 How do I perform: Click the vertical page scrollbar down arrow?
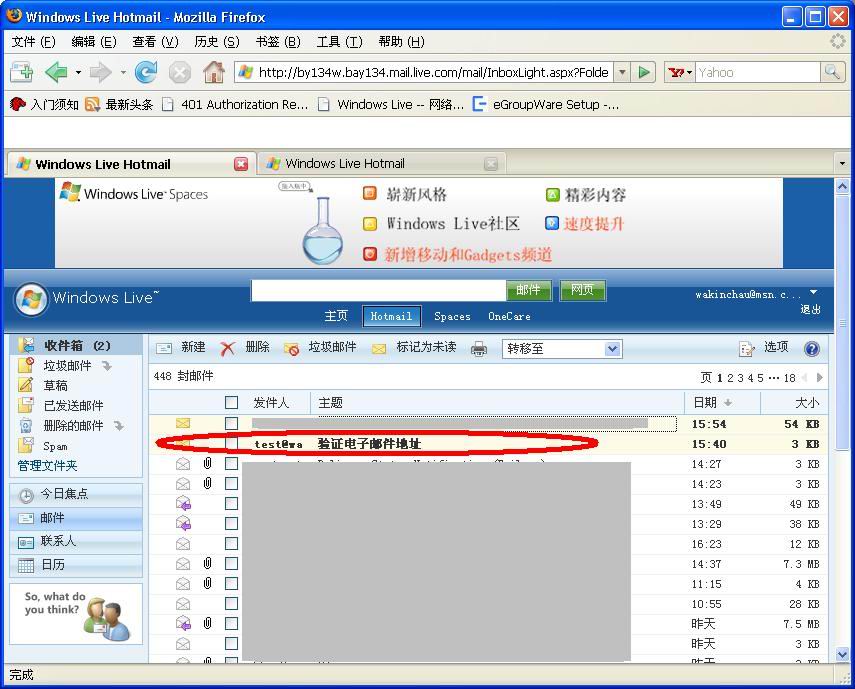tap(842, 654)
